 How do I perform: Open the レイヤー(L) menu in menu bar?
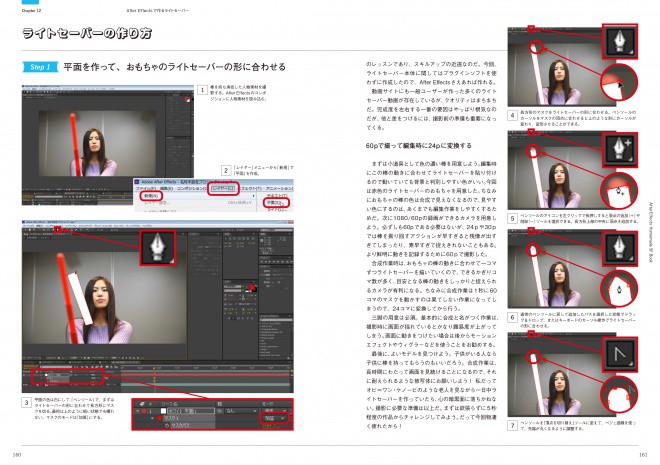(223, 189)
